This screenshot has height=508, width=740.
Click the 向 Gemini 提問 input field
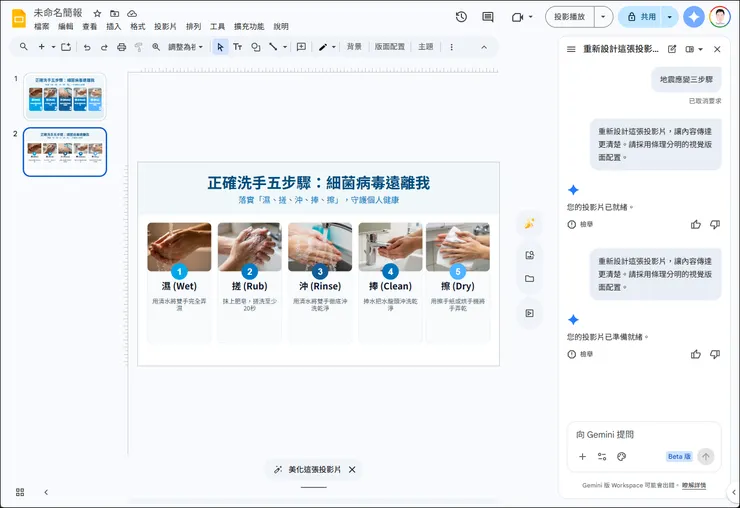pyautogui.click(x=644, y=434)
